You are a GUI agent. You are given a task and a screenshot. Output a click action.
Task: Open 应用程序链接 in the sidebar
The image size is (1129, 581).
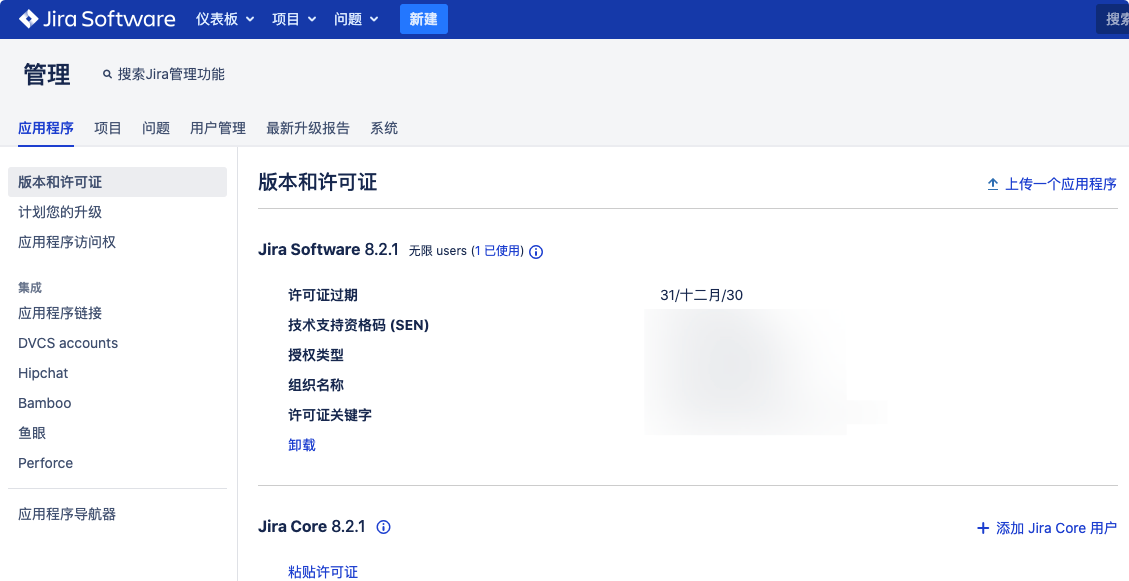coord(60,313)
